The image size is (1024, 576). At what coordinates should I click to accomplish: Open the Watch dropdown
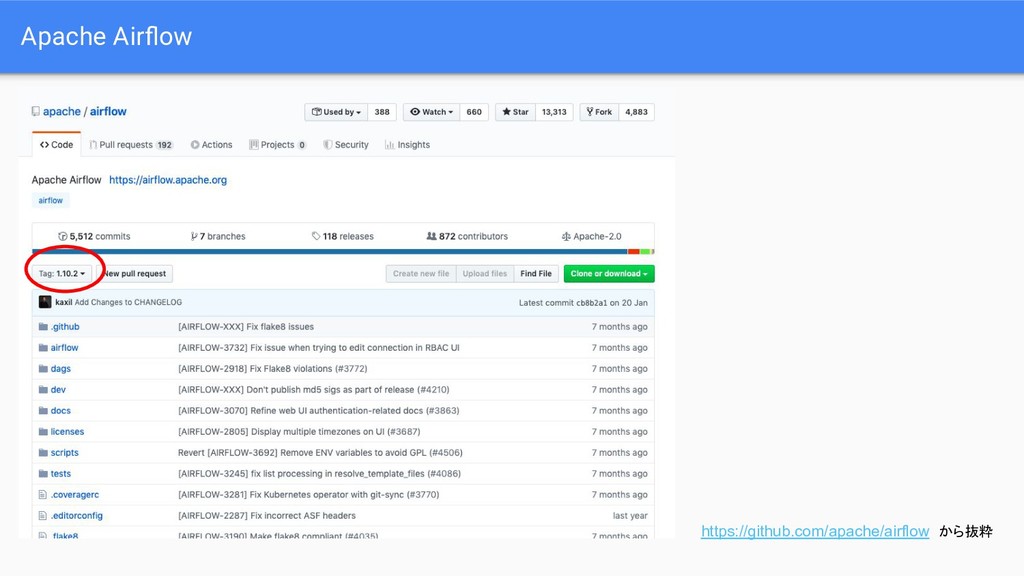[x=432, y=112]
